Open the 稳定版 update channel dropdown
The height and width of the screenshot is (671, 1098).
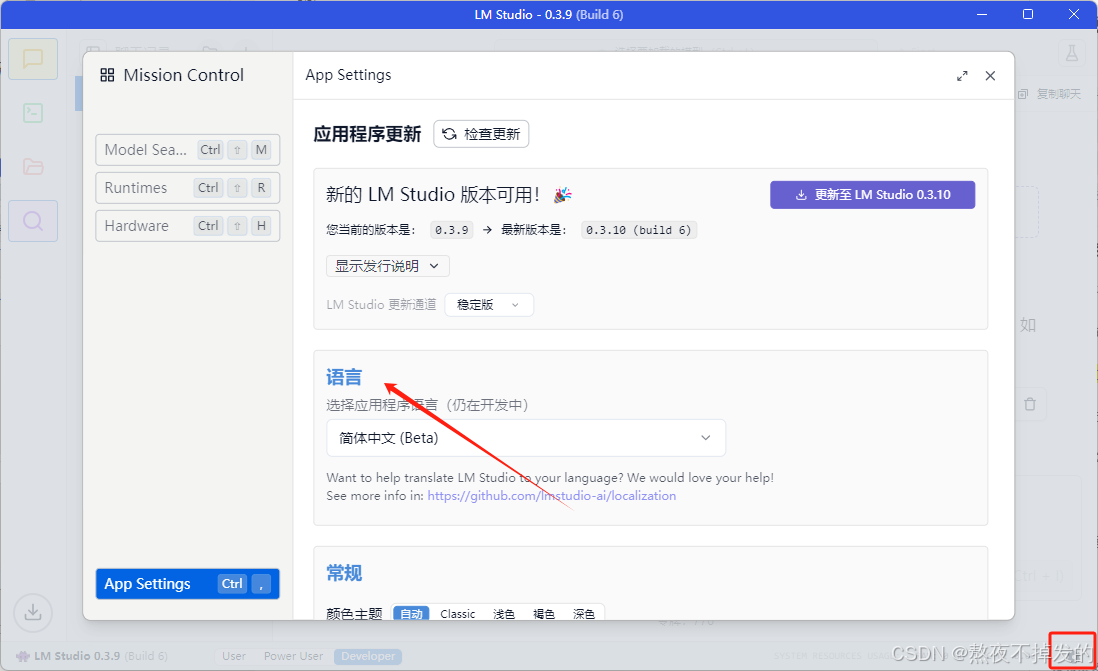(489, 305)
